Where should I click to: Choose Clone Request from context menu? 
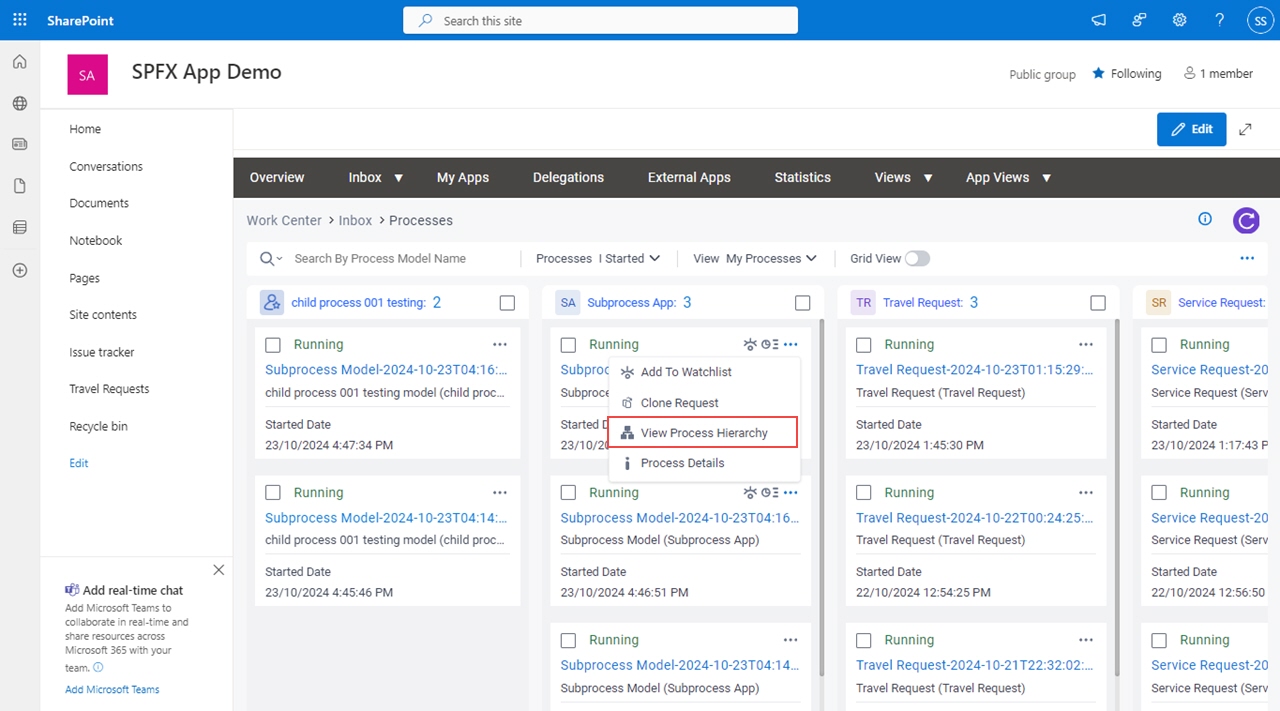pyautogui.click(x=704, y=403)
